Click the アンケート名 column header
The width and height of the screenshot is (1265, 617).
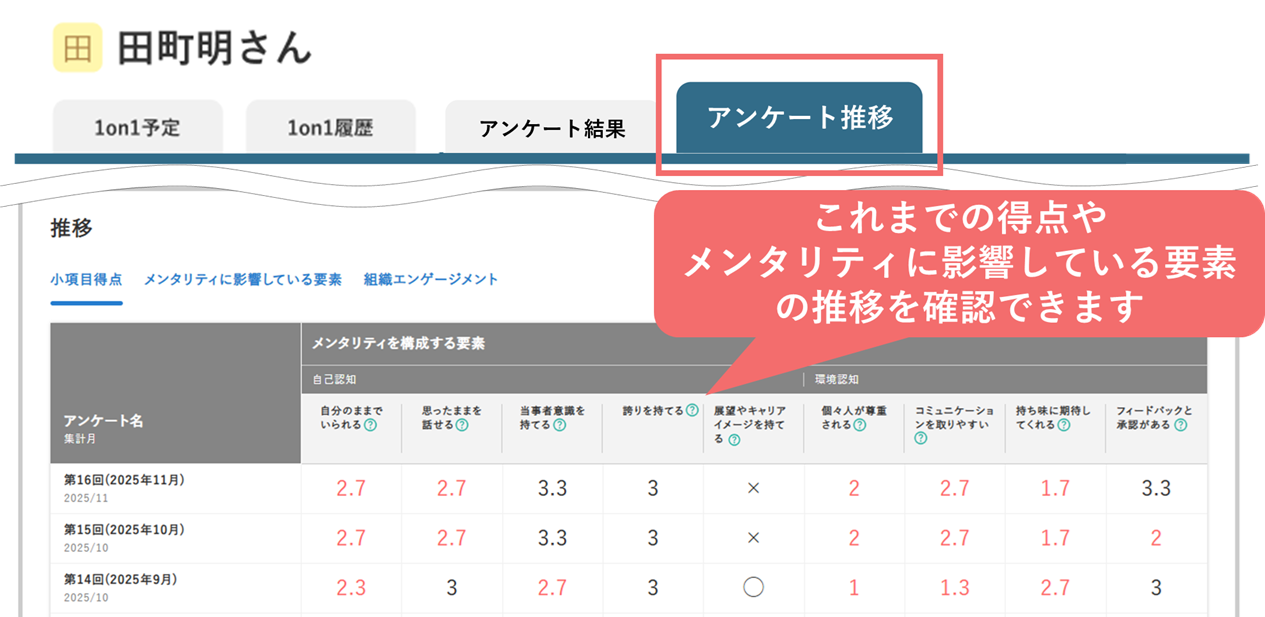tap(103, 421)
